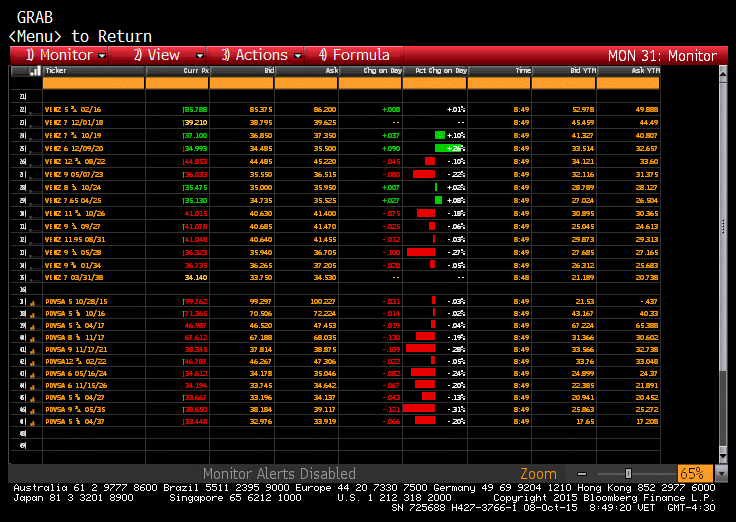Click the Time column header
The width and height of the screenshot is (736, 522).
[x=499, y=71]
